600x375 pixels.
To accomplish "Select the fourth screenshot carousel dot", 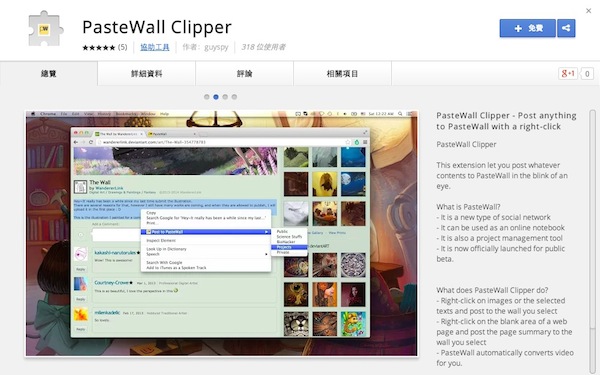I will click(234, 97).
